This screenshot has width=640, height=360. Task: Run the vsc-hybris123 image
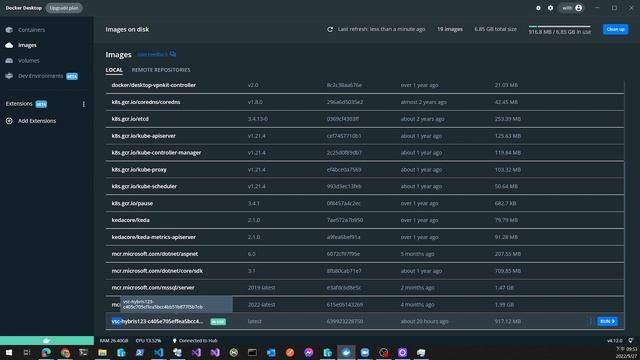coord(607,322)
